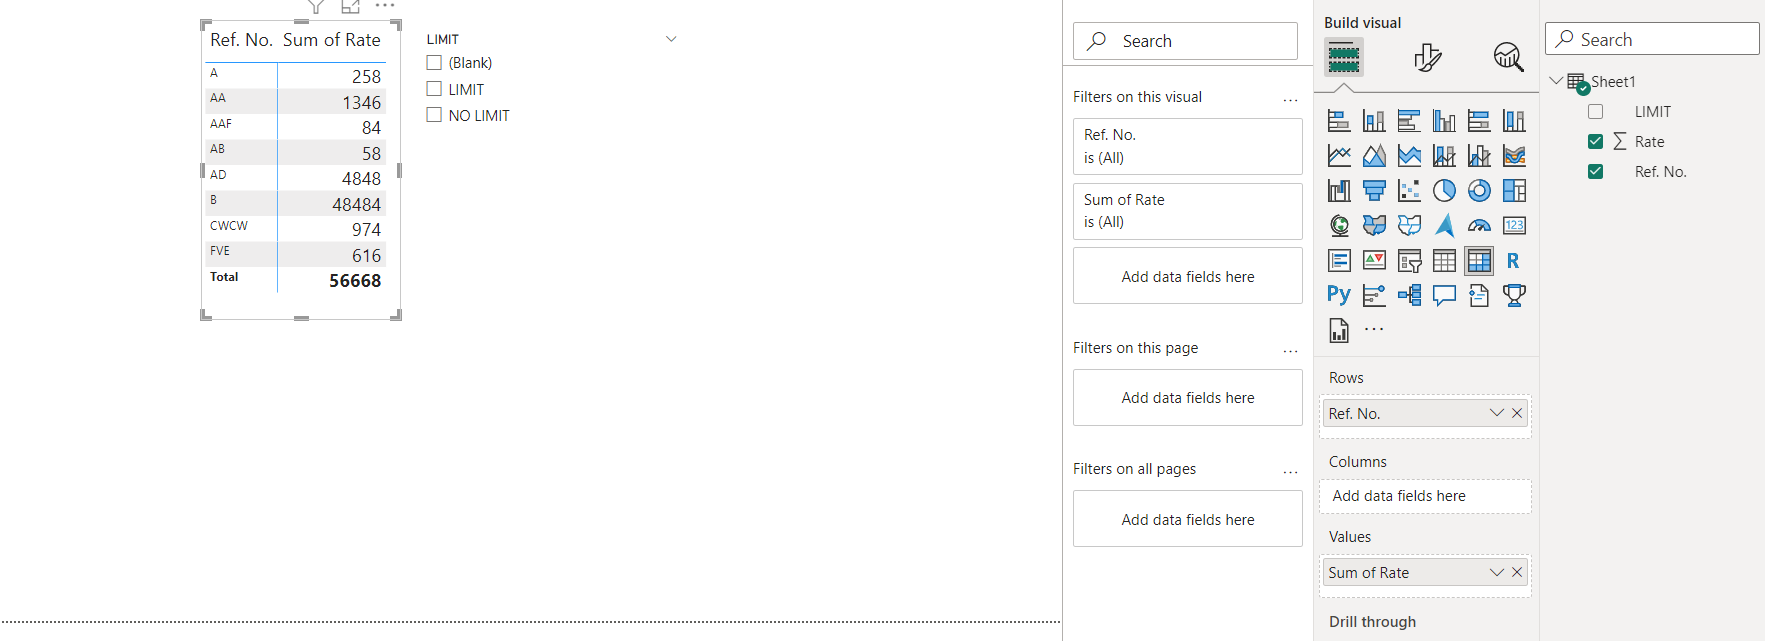This screenshot has height=641, width=1765.
Task: Select the Stacked column chart visual
Action: (x=1374, y=121)
